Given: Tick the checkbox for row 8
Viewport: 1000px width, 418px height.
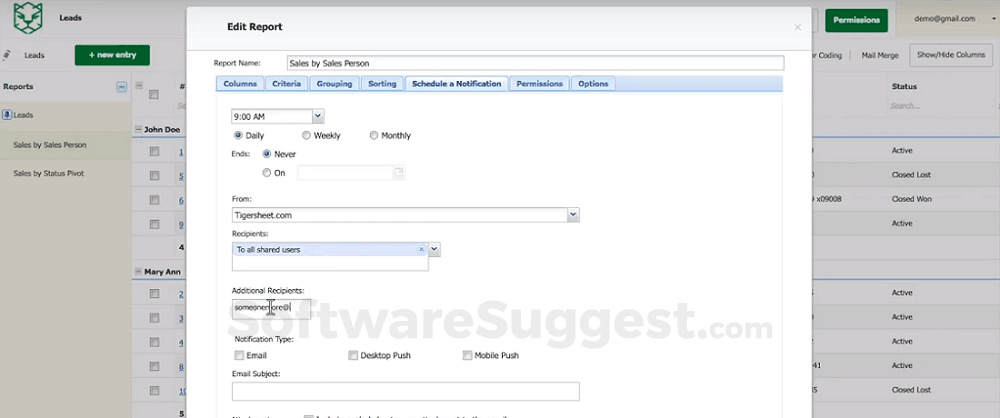Looking at the screenshot, I should [x=154, y=366].
